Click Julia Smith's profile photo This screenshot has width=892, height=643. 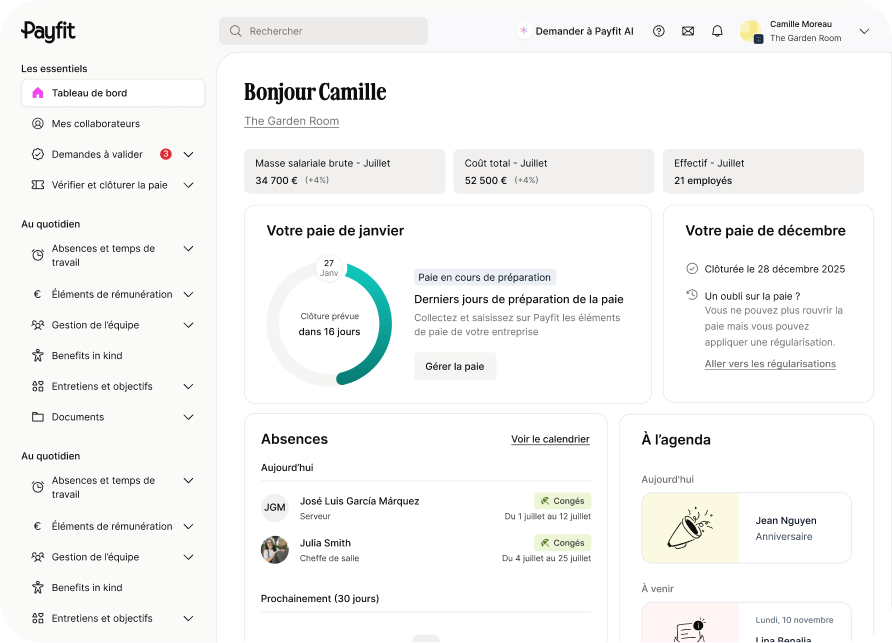(x=275, y=550)
